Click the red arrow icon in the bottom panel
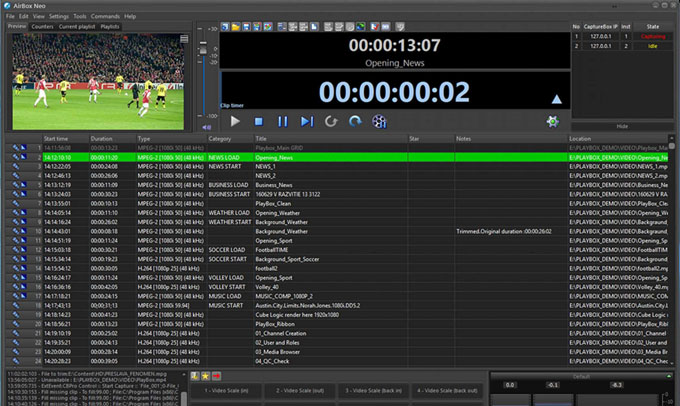The width and height of the screenshot is (680, 406). [216, 376]
